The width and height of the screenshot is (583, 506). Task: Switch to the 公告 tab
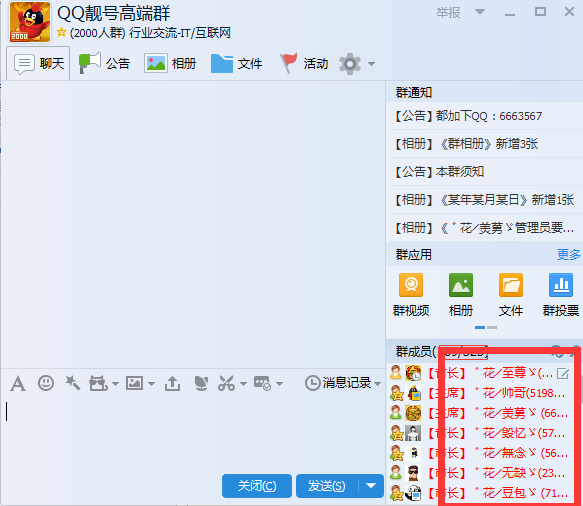[104, 63]
